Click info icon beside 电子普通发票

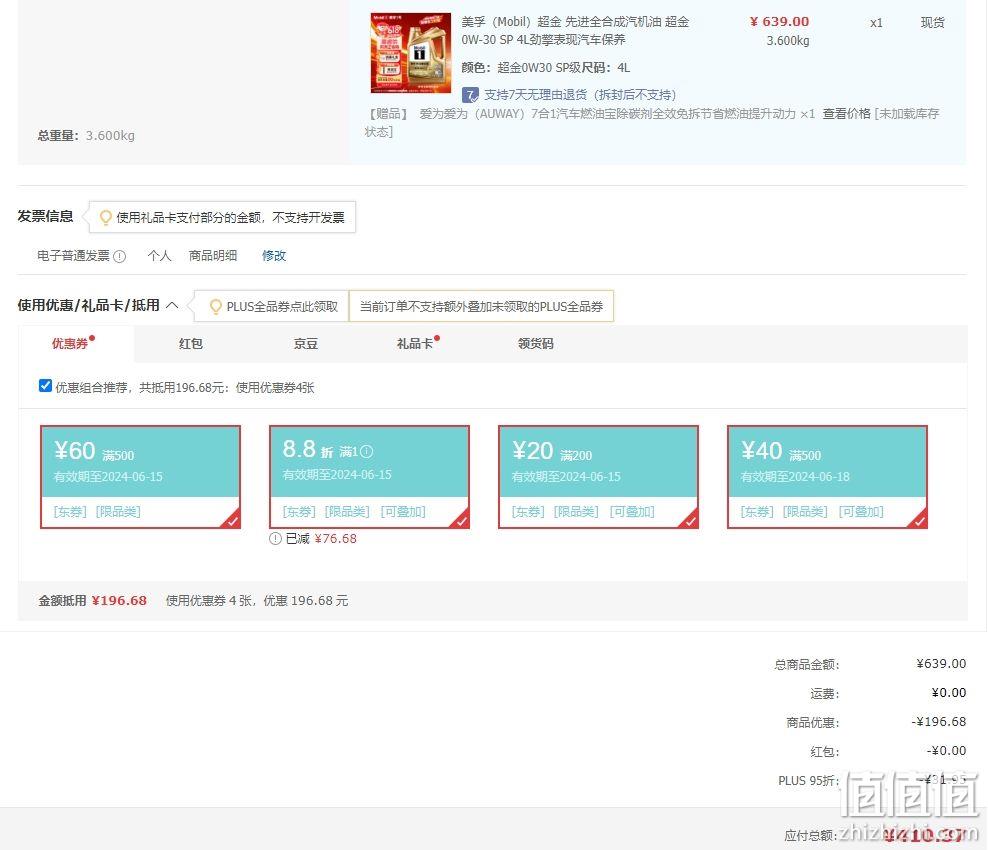120,256
